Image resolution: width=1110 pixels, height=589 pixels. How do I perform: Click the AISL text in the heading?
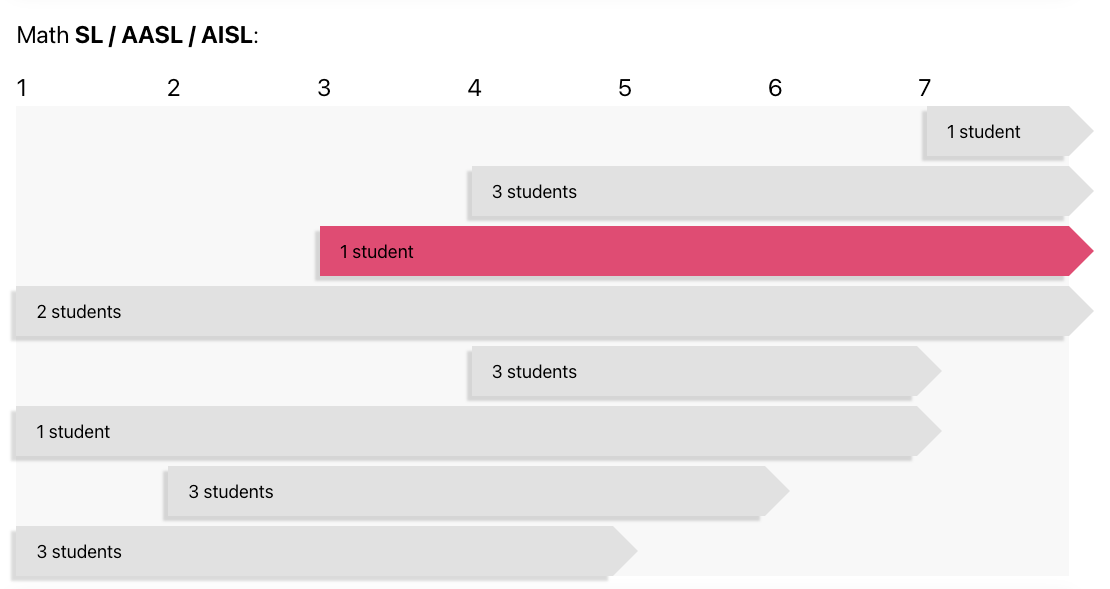tap(227, 35)
